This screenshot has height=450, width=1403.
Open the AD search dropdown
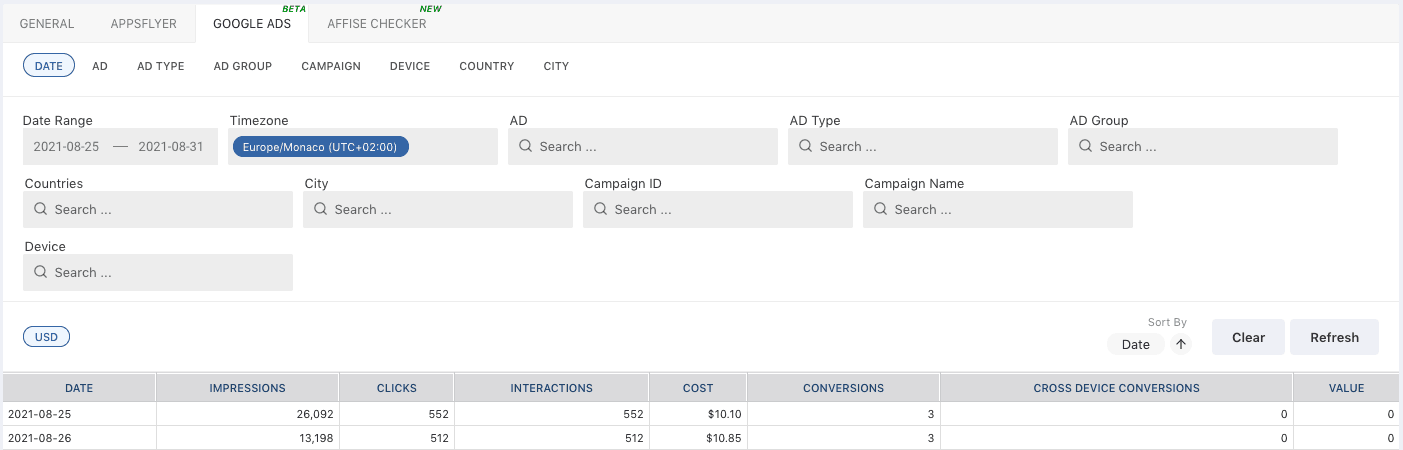(643, 146)
